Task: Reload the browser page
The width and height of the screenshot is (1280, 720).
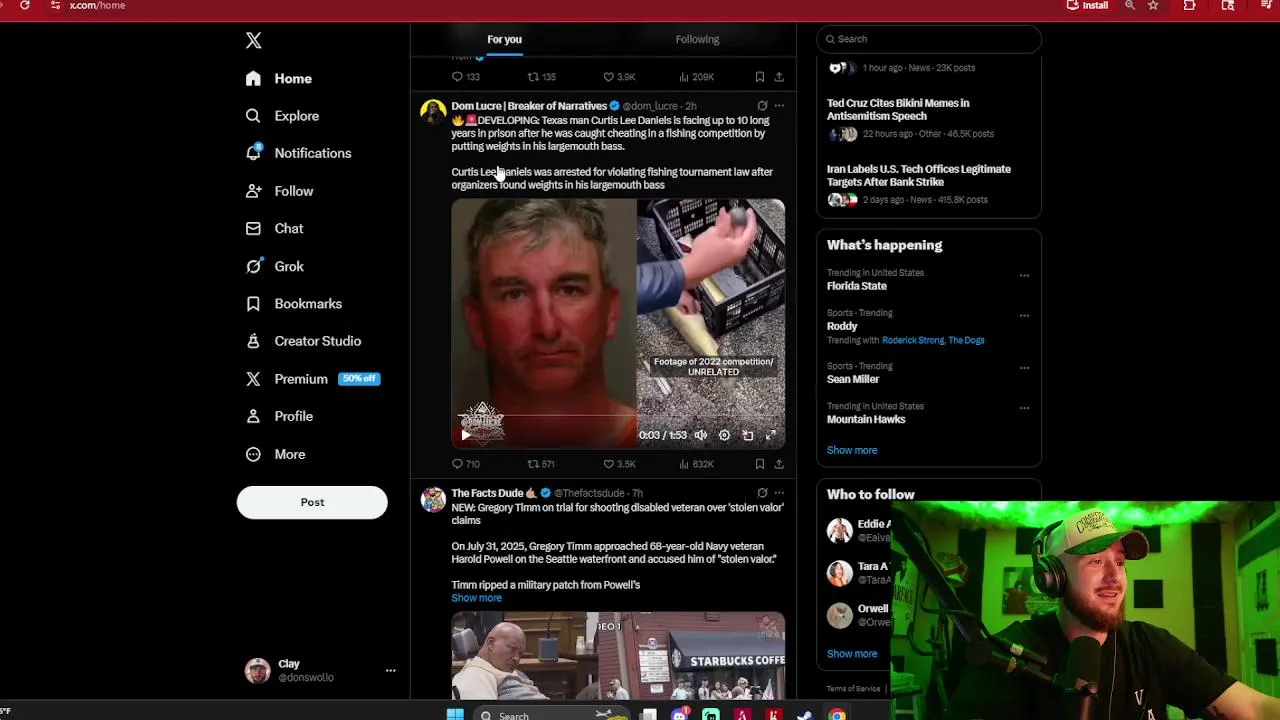Action: click(x=24, y=5)
